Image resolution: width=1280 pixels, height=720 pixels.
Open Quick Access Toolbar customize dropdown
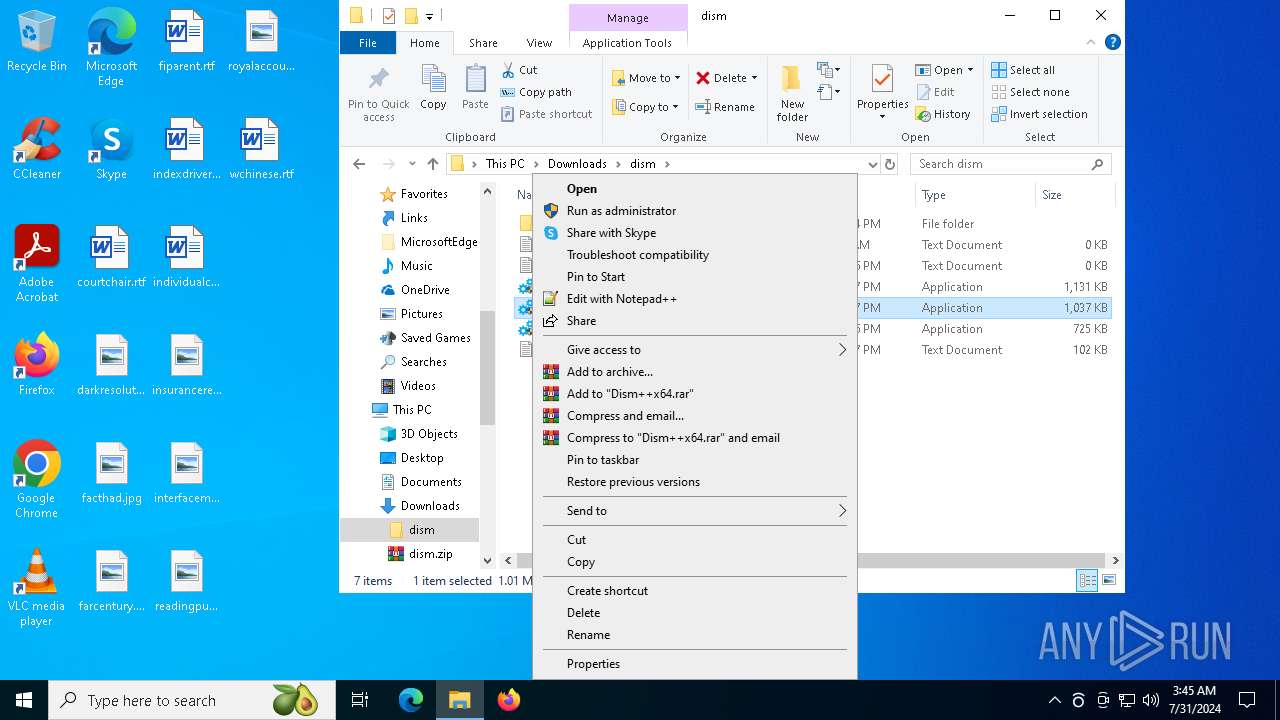click(x=429, y=16)
